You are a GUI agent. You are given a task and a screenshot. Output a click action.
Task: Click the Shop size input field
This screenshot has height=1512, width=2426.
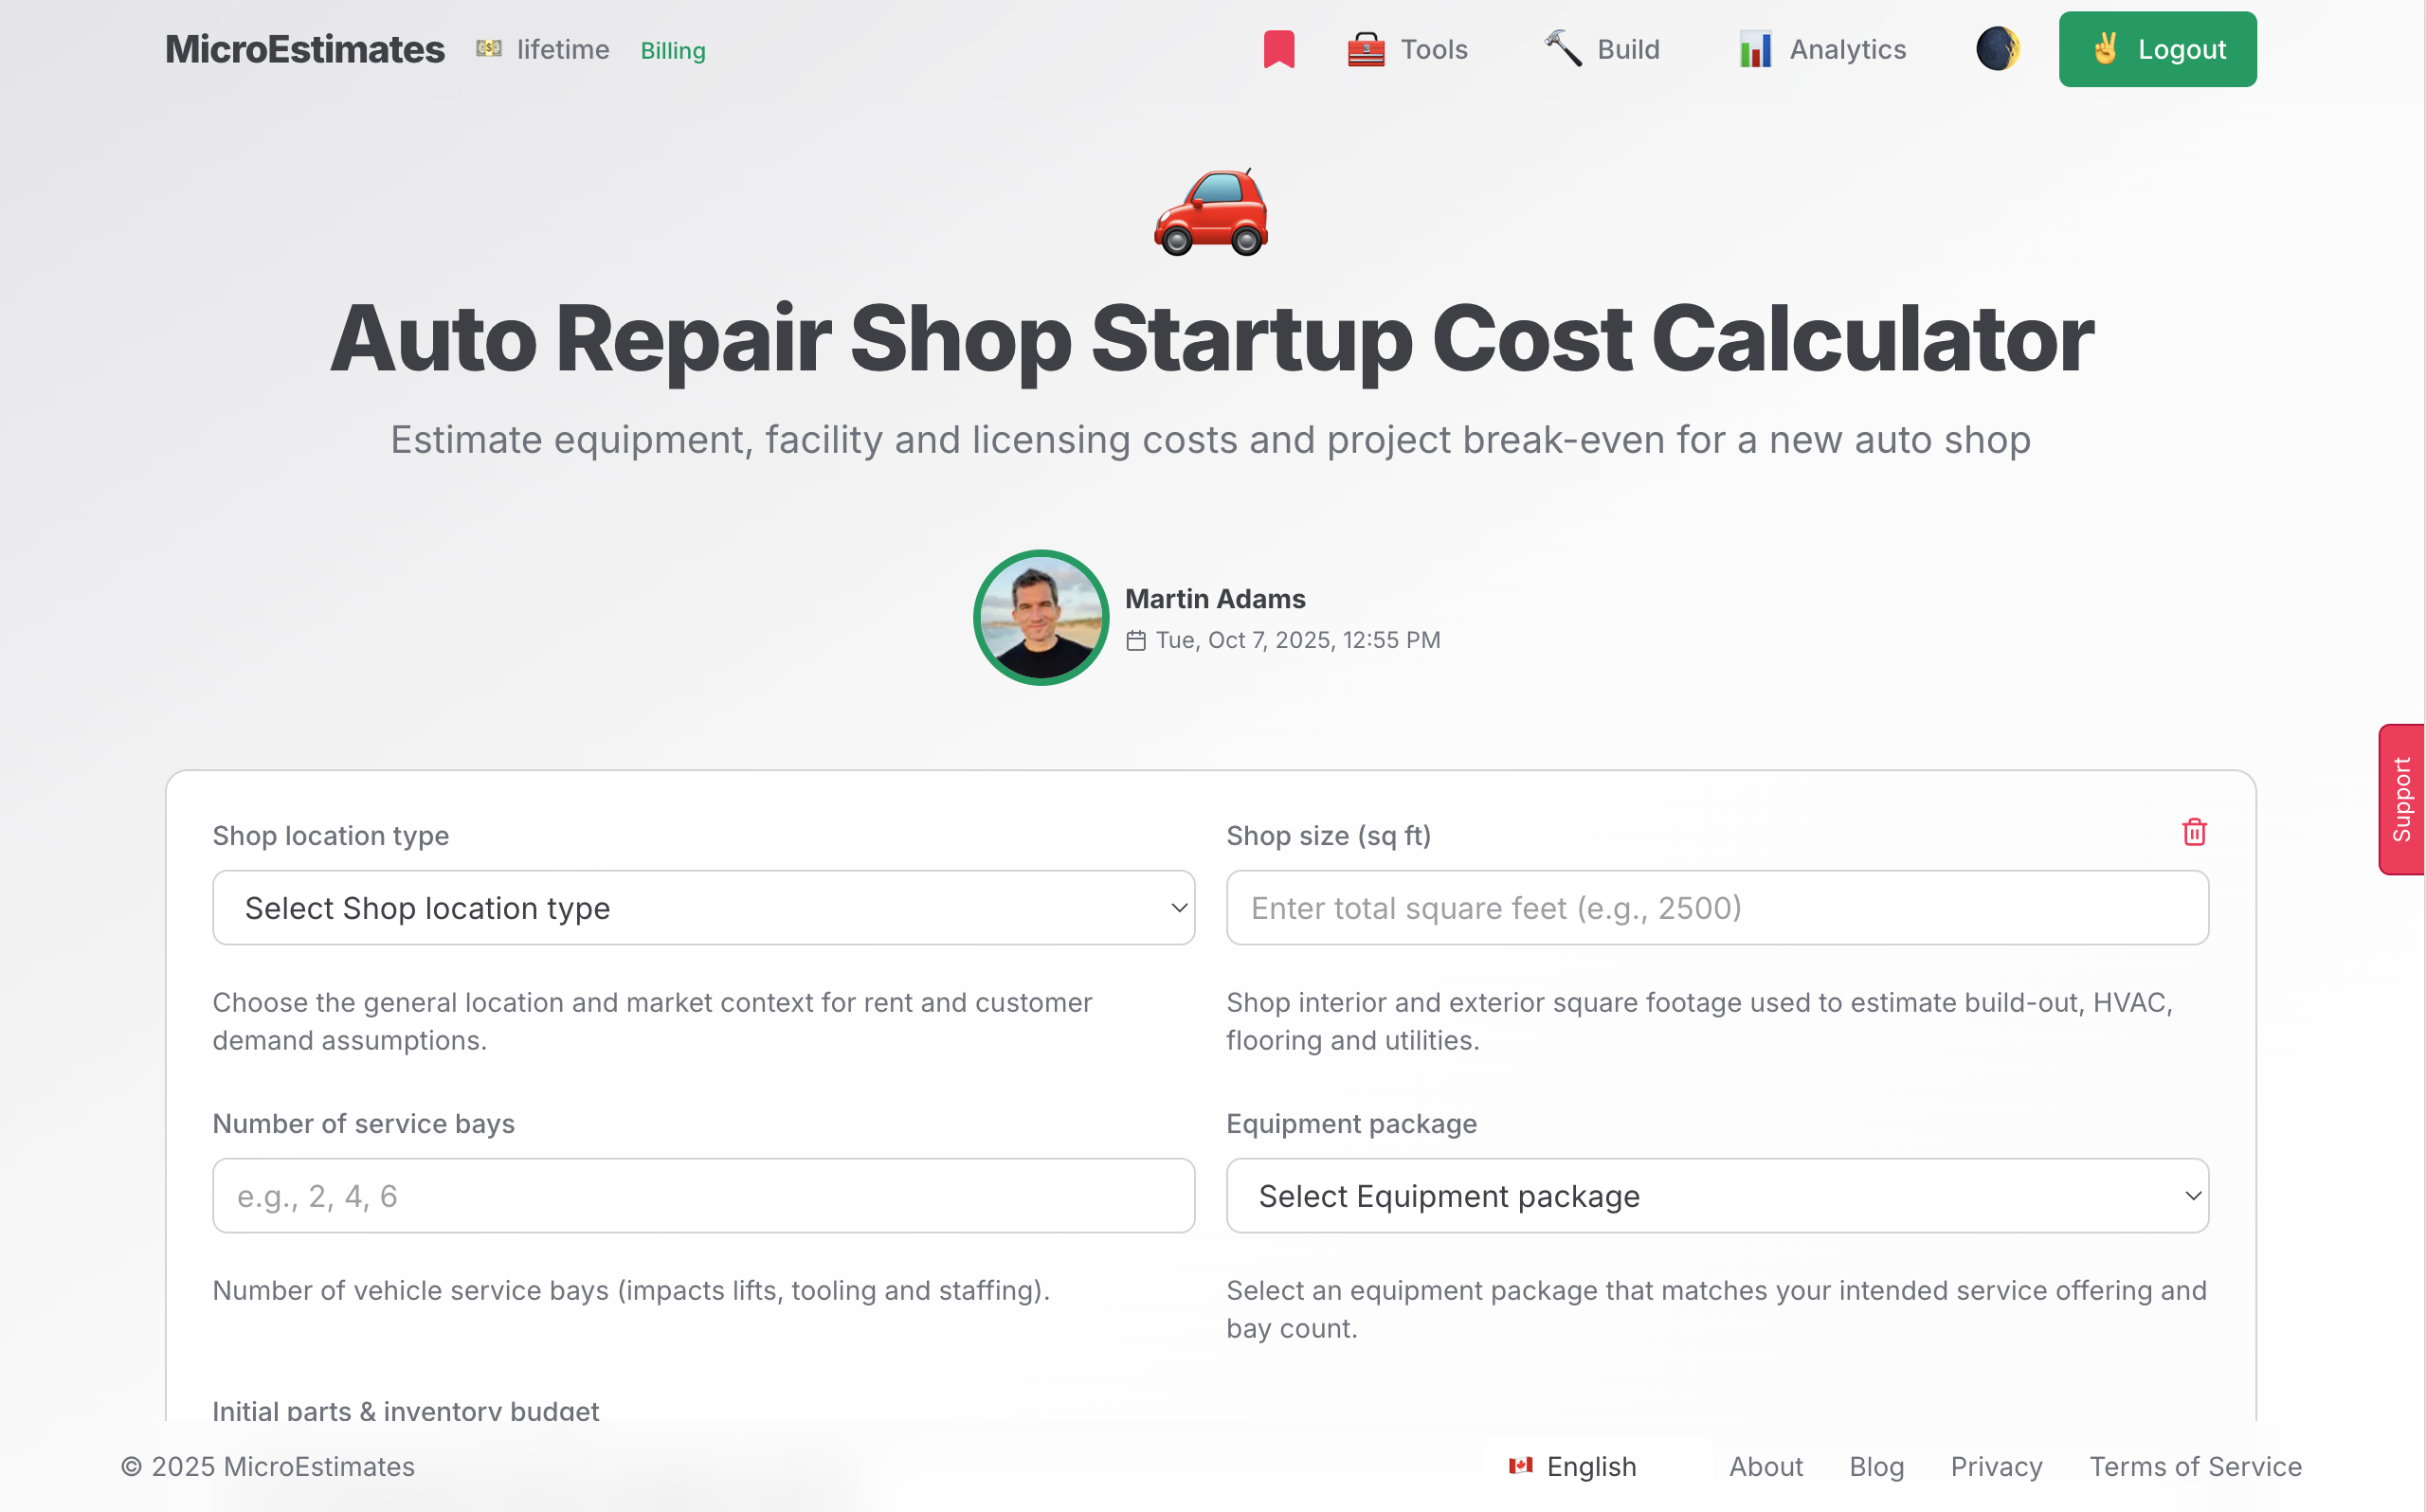coord(1717,908)
